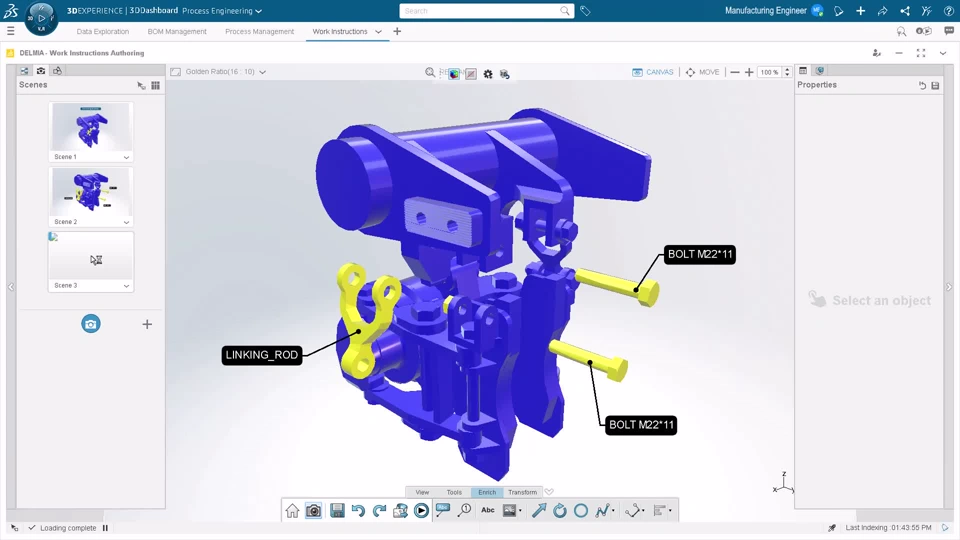Open the Scene 3 dropdown chevron
The width and height of the screenshot is (960, 540).
[126, 286]
